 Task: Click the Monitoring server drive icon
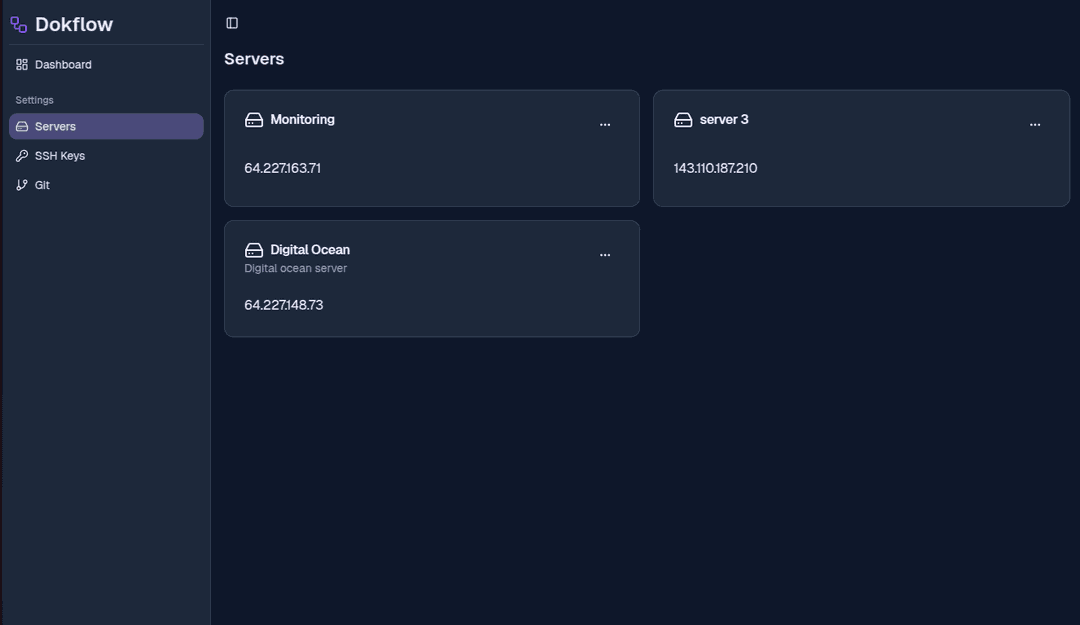(253, 120)
